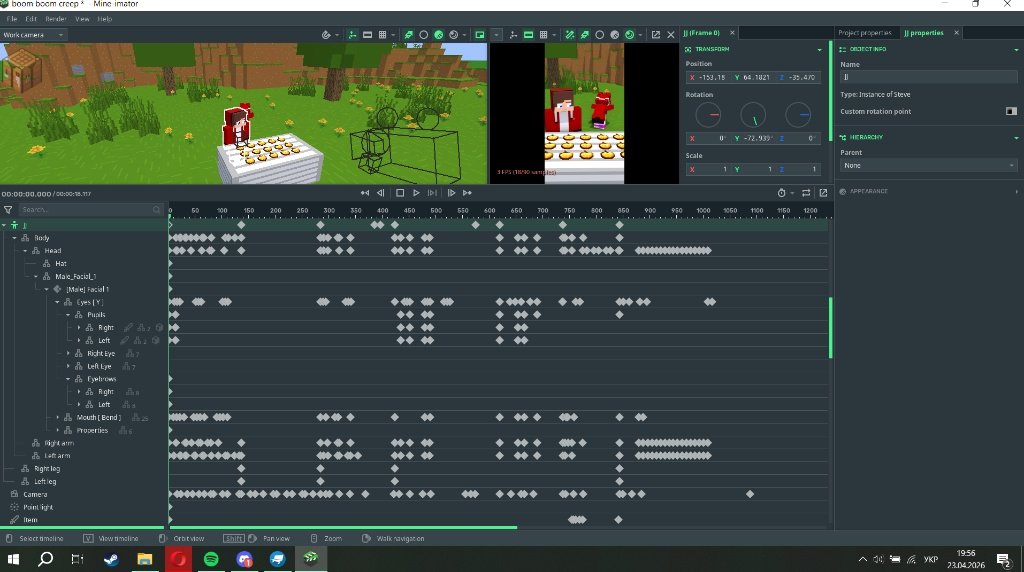Viewport: 1024px width, 572px height.
Task: Open the Parent dropdown set to None
Action: tap(928, 165)
